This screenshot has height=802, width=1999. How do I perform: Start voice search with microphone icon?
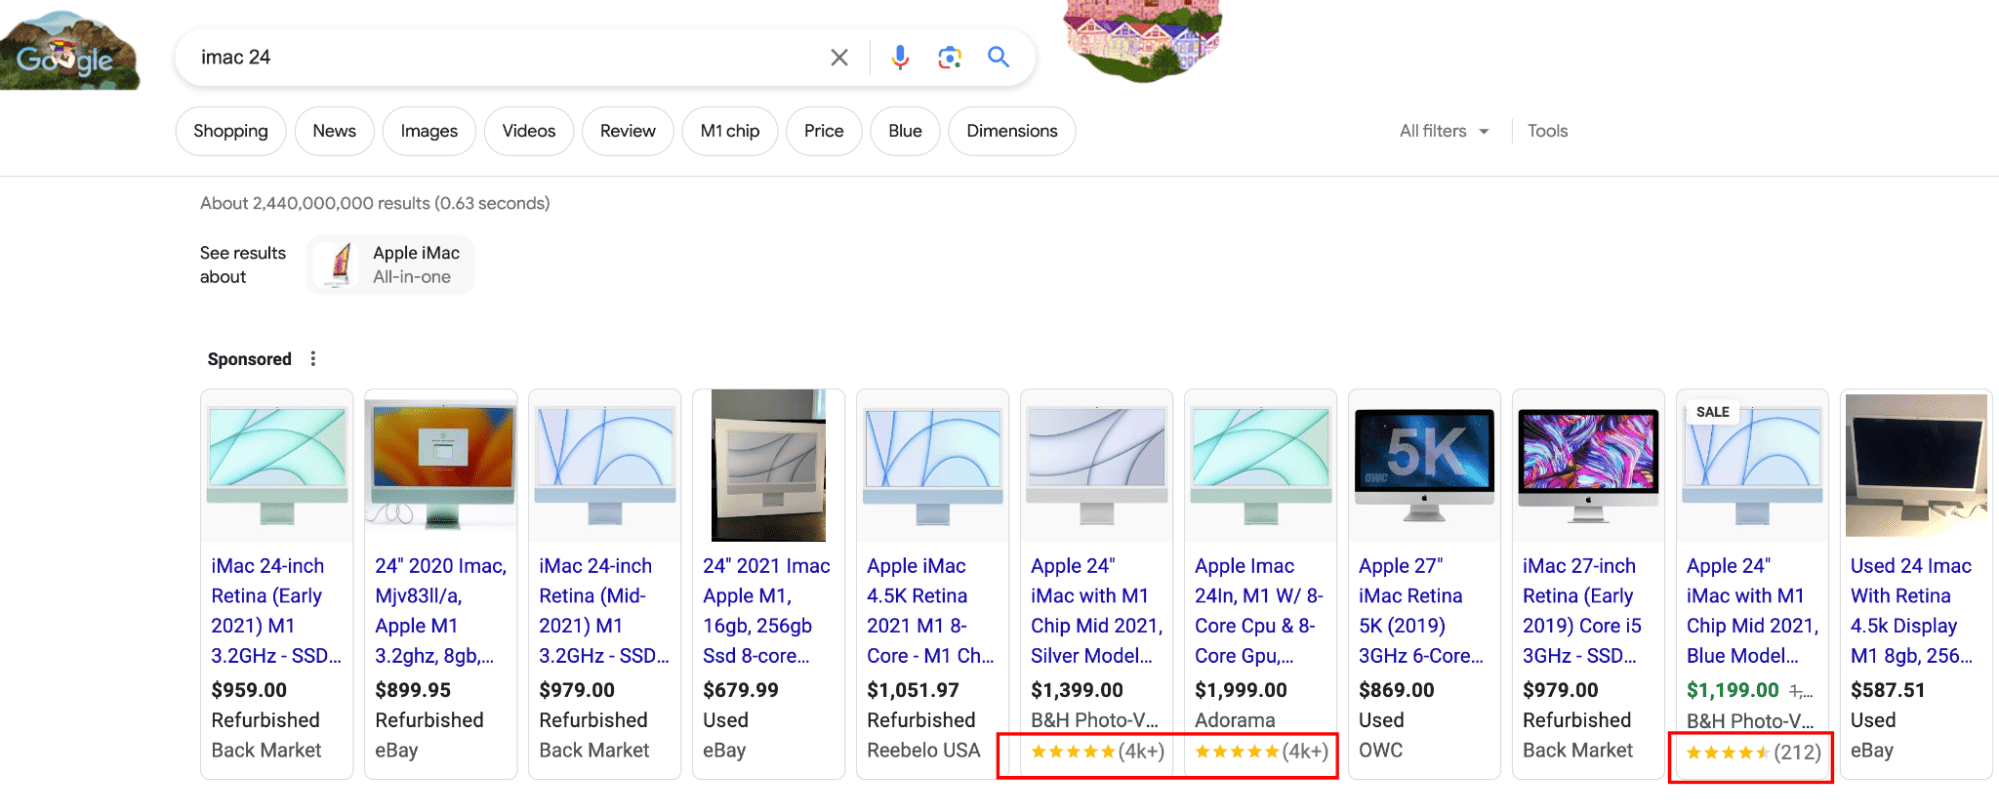(900, 58)
